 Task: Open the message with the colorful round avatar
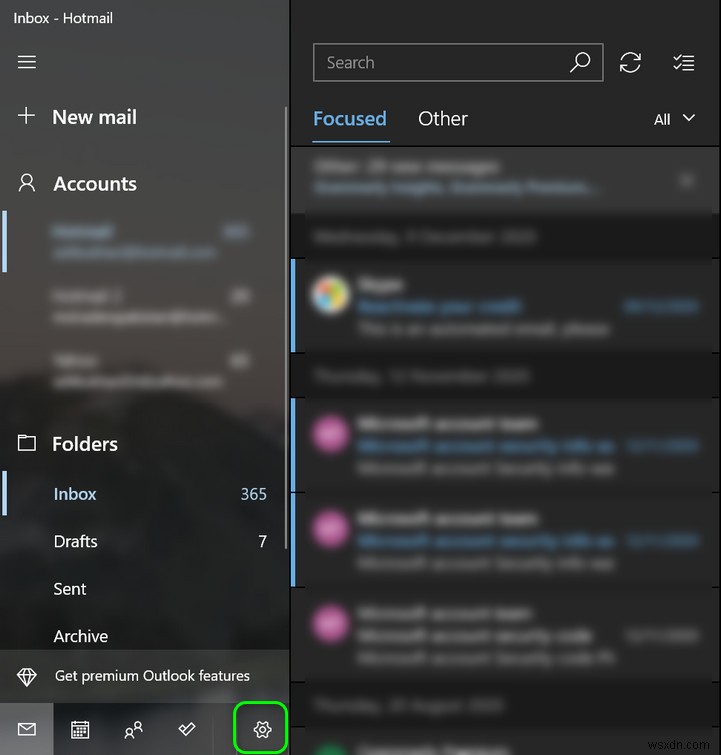pos(504,306)
